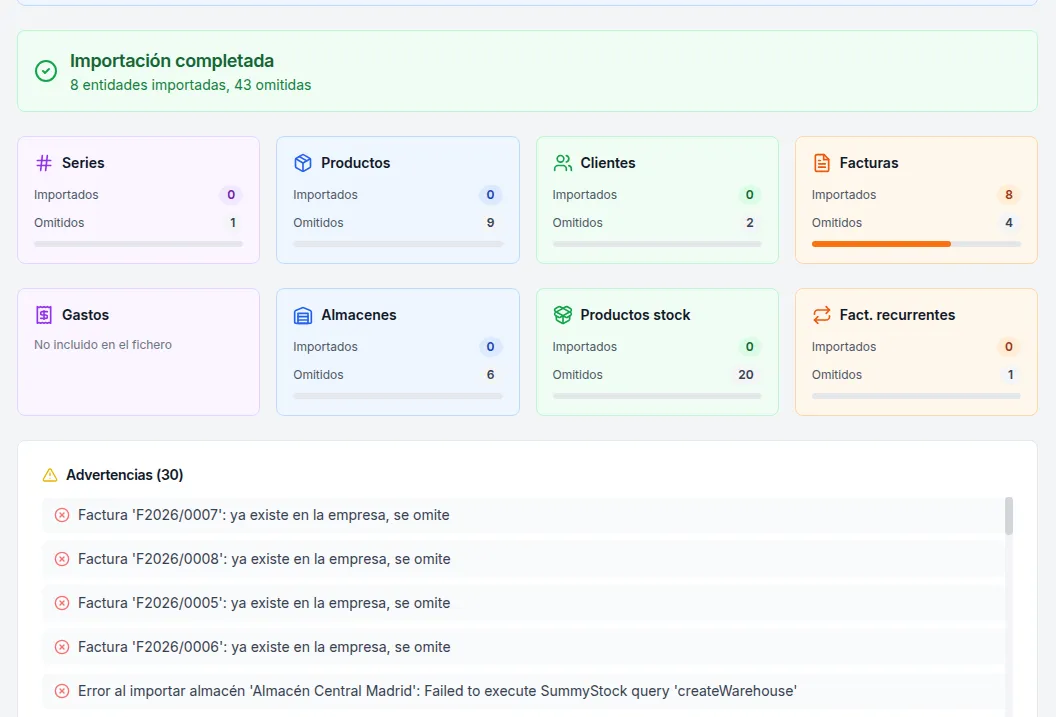
Task: Click the green success checkmark icon
Action: tap(46, 71)
